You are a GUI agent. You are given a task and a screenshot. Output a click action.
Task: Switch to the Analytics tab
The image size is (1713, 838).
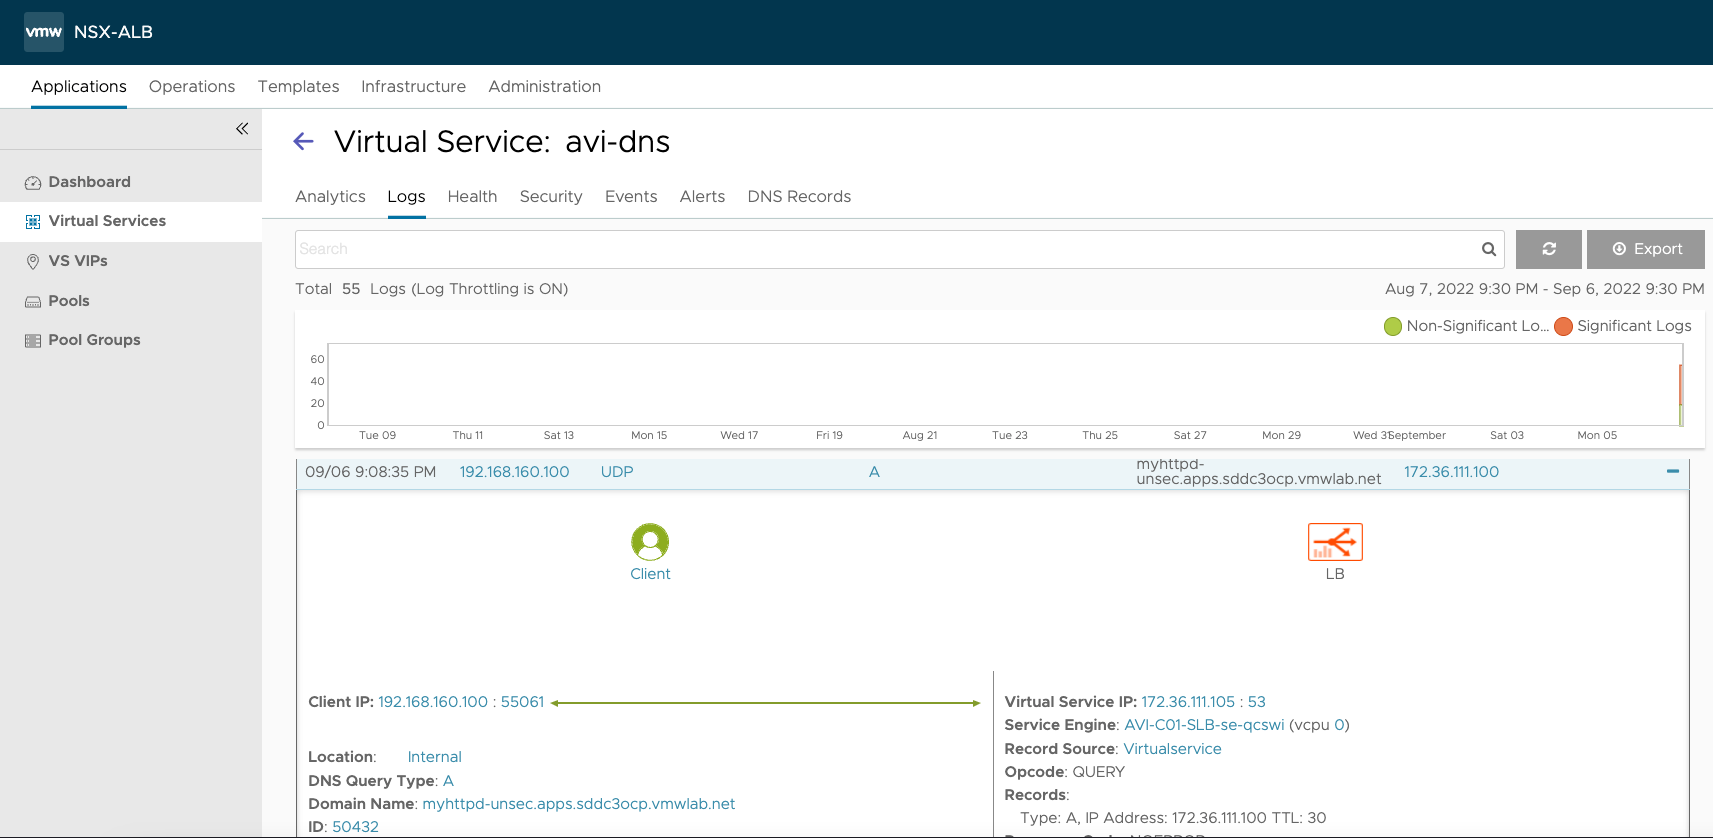pyautogui.click(x=331, y=197)
